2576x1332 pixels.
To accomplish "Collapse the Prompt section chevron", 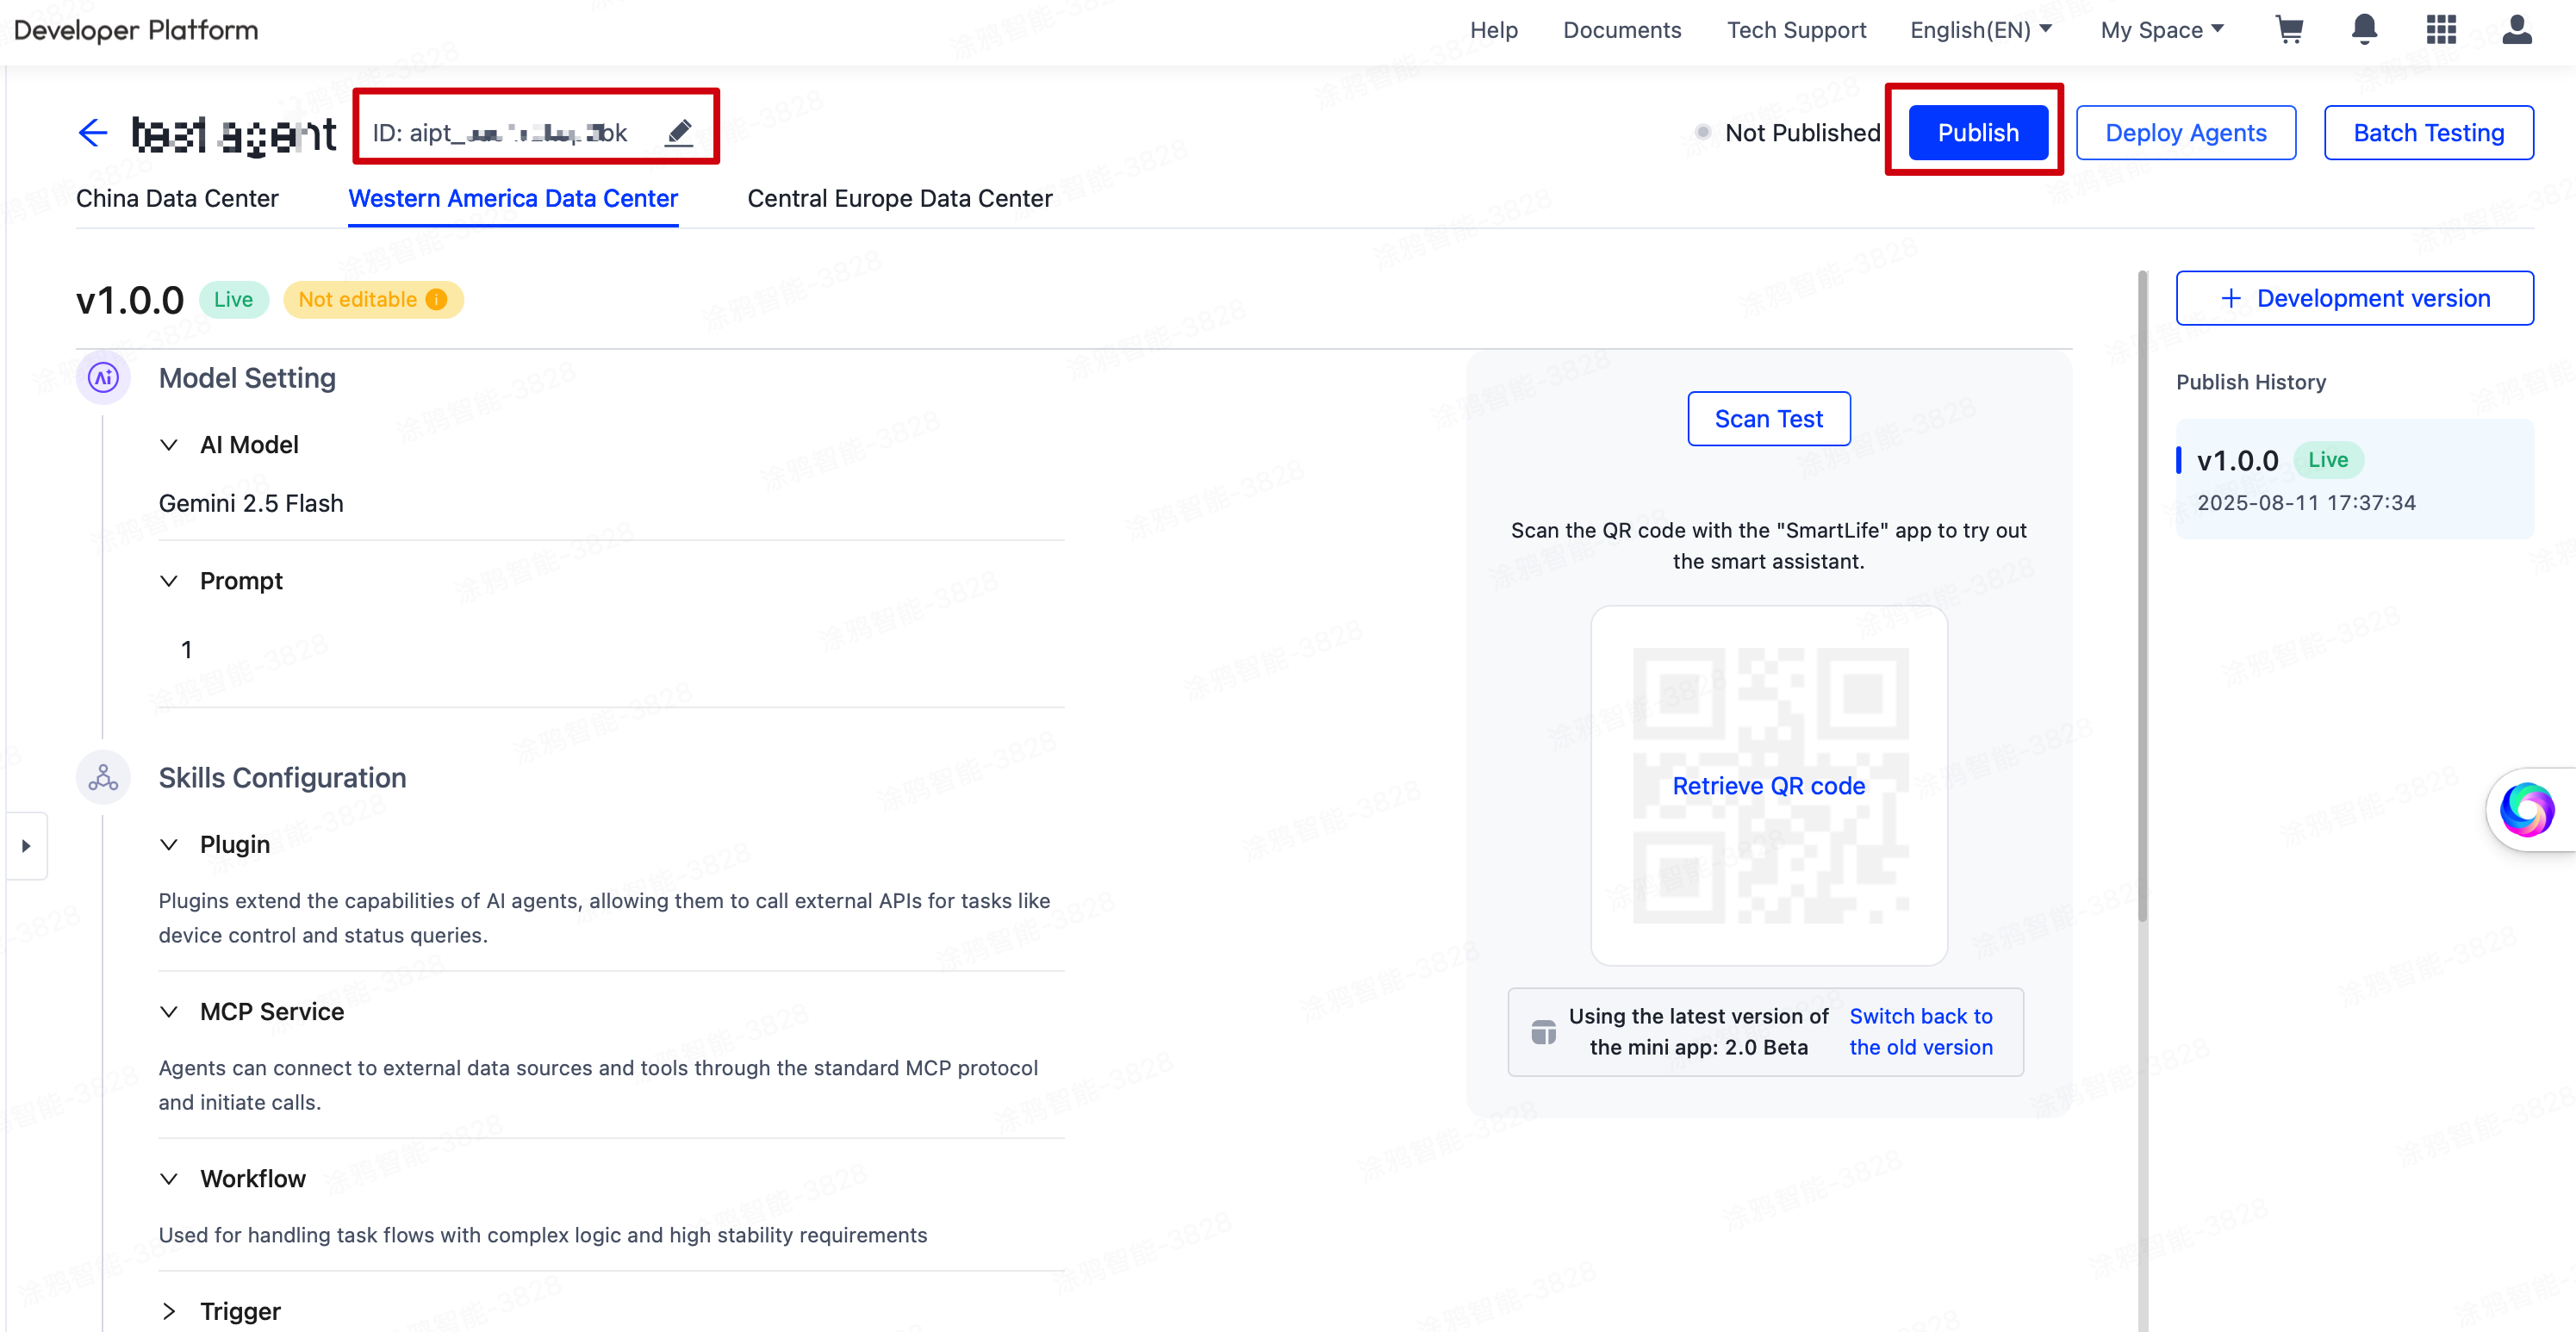I will pos(169,581).
